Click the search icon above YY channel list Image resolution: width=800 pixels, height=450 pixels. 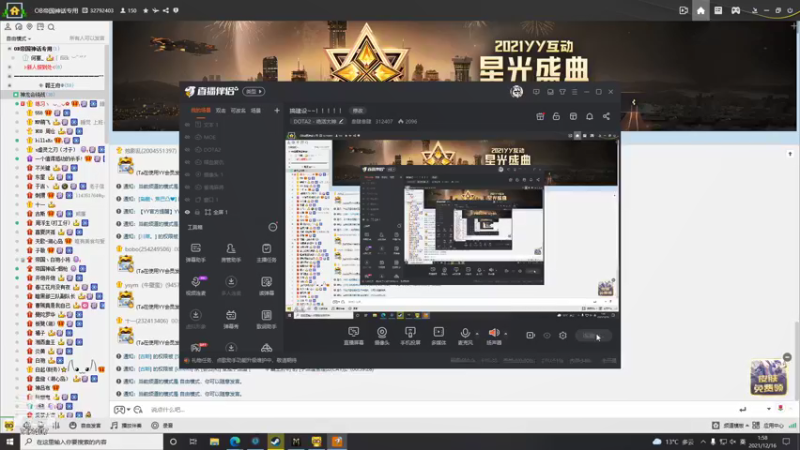[51, 27]
